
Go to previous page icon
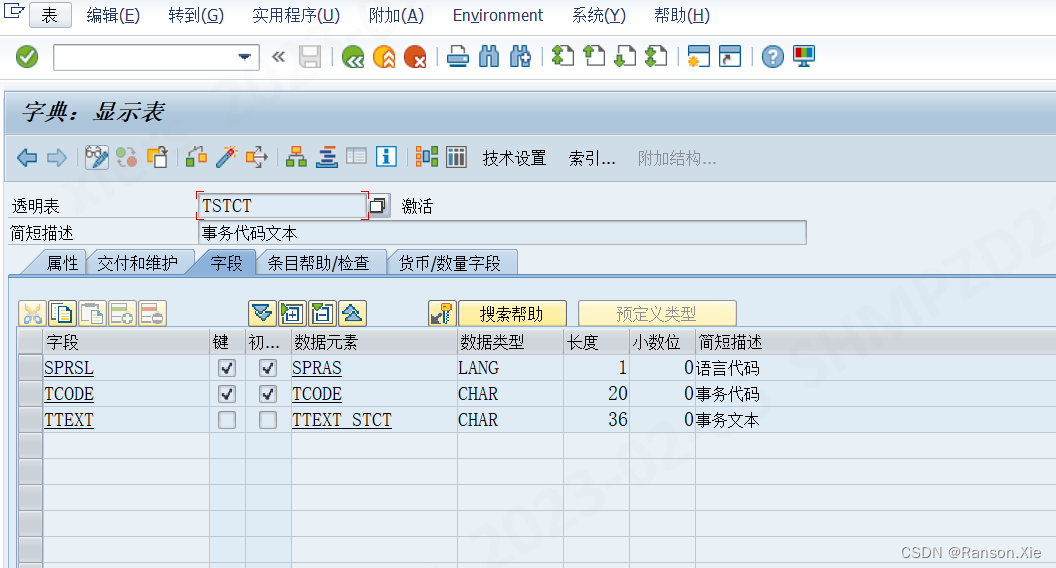click(593, 57)
